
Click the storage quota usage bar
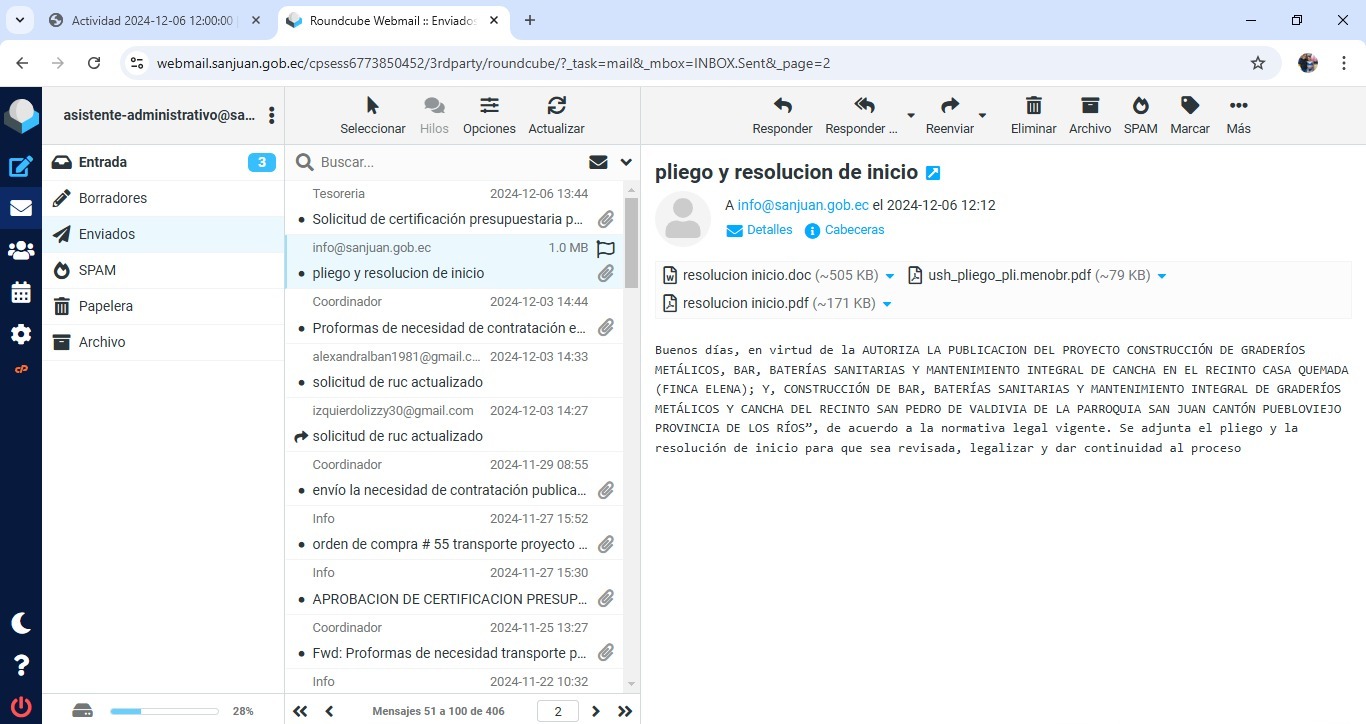pos(164,711)
